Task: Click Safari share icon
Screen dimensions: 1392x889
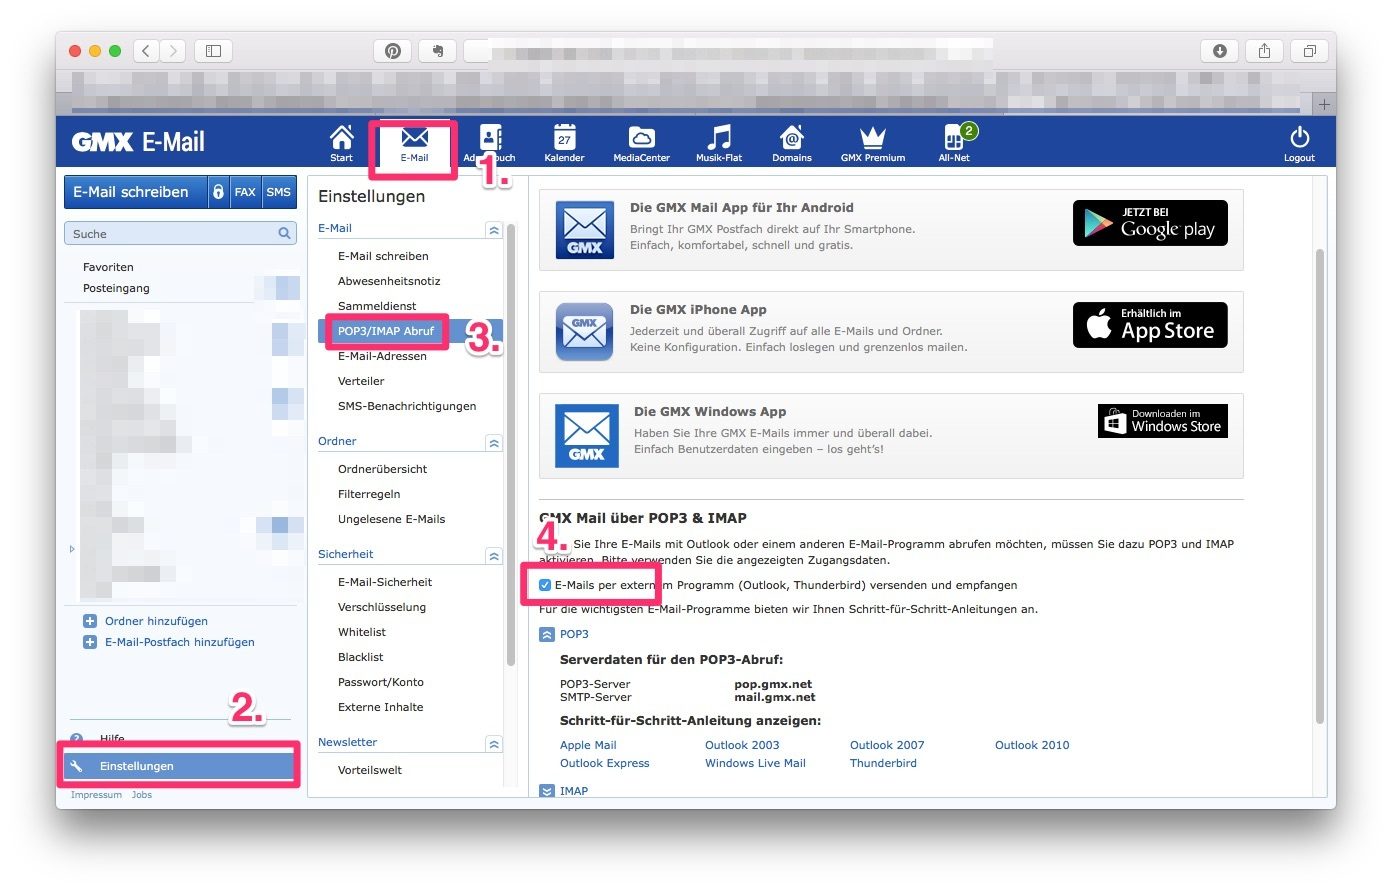Action: (1264, 51)
